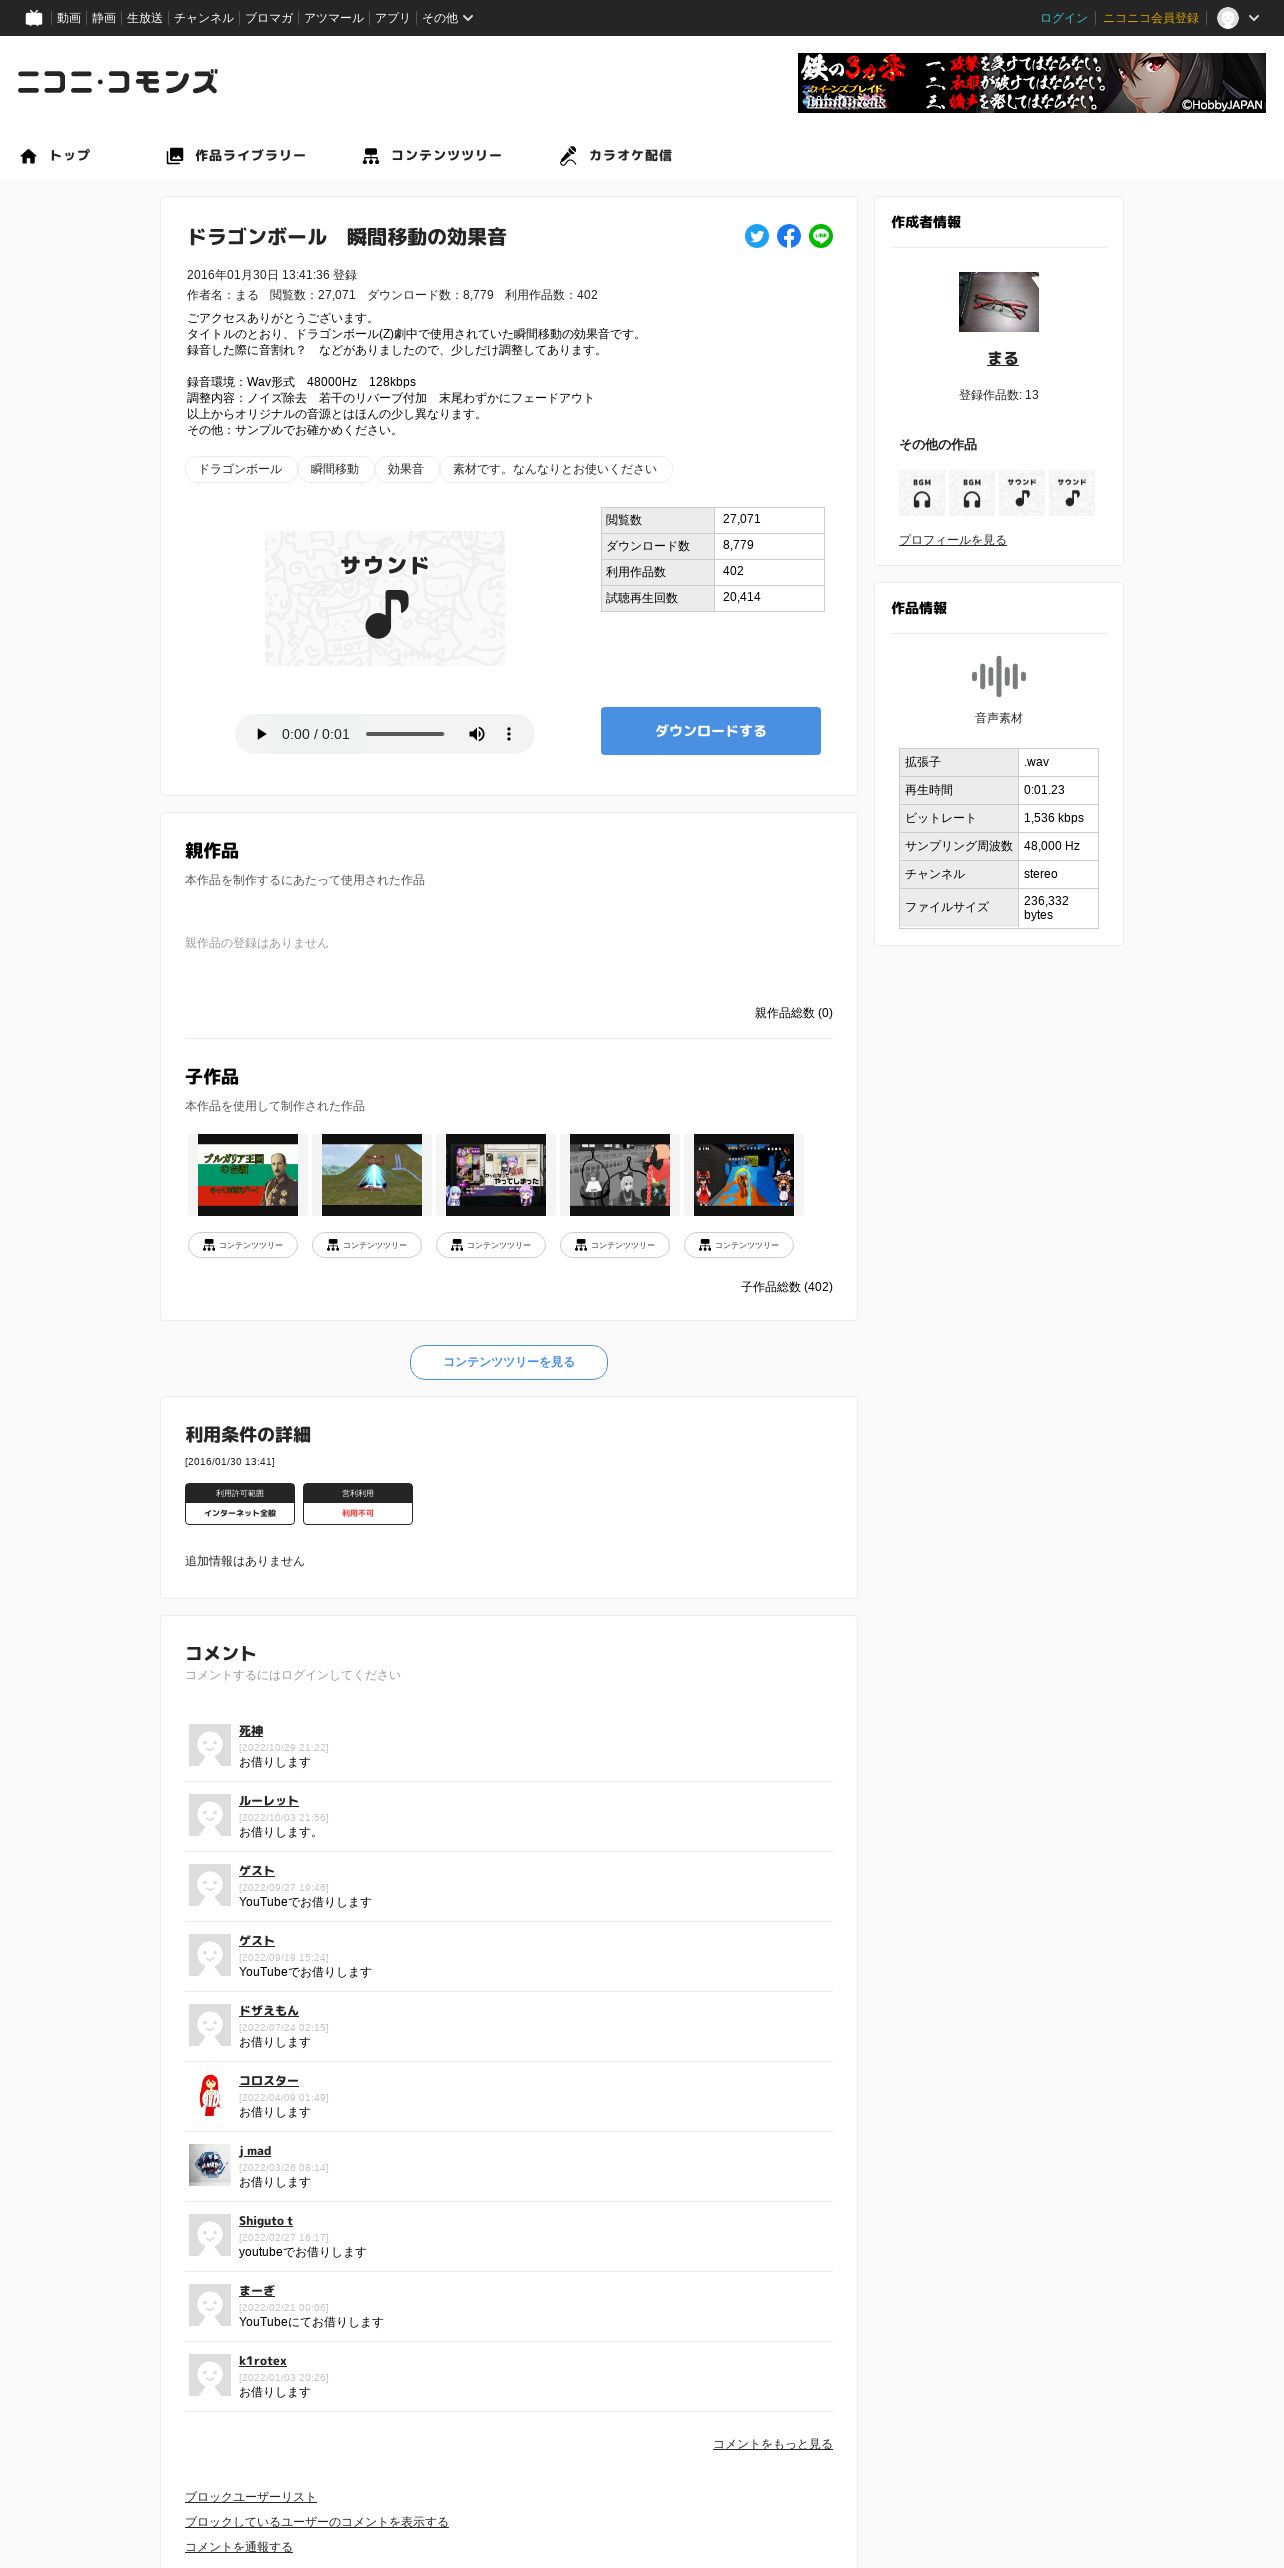Open 動画 in top navigation
This screenshot has height=2568, width=1284.
pyautogui.click(x=69, y=18)
